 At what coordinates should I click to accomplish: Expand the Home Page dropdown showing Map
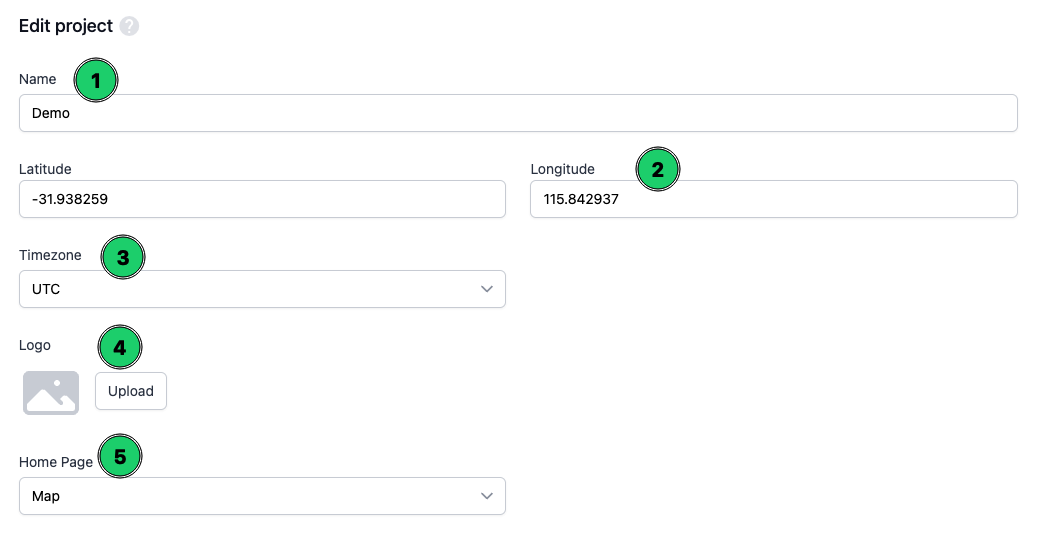tap(262, 496)
